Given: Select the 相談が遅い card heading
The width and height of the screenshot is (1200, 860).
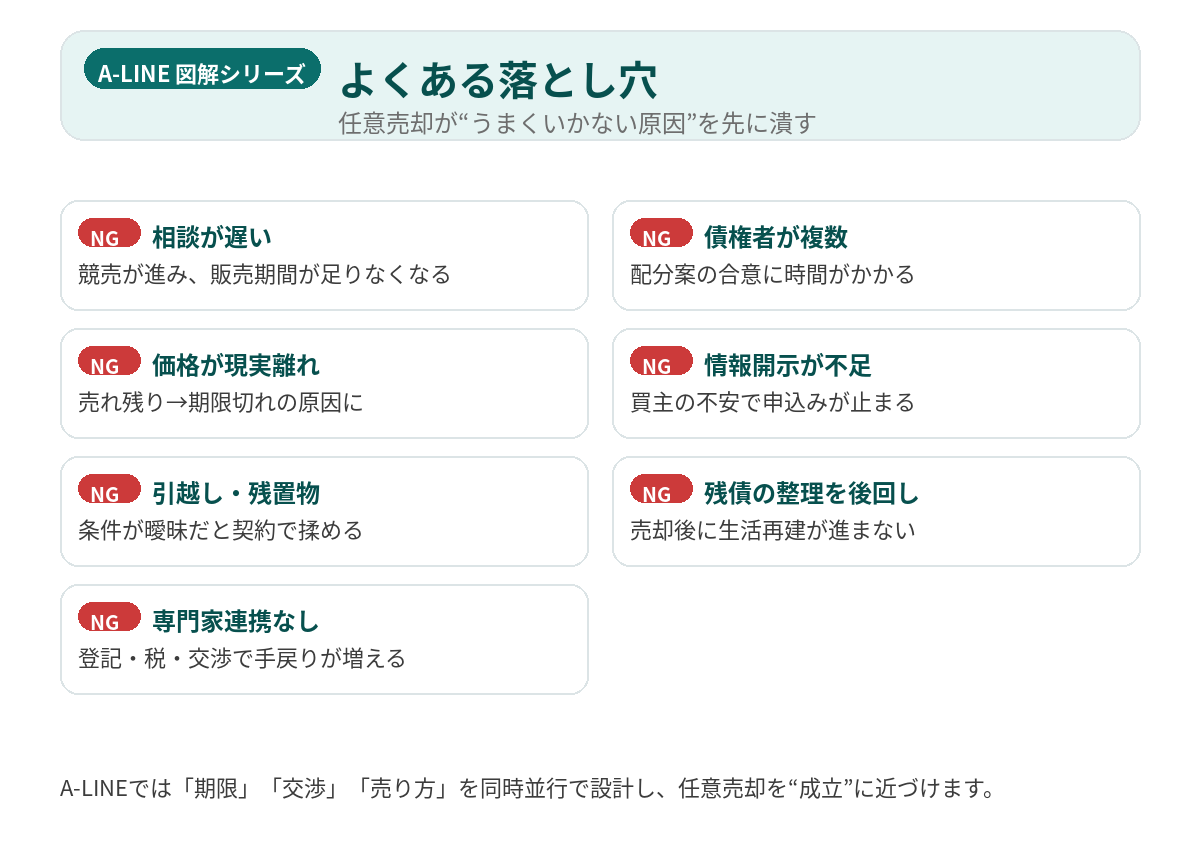Looking at the screenshot, I should (212, 237).
